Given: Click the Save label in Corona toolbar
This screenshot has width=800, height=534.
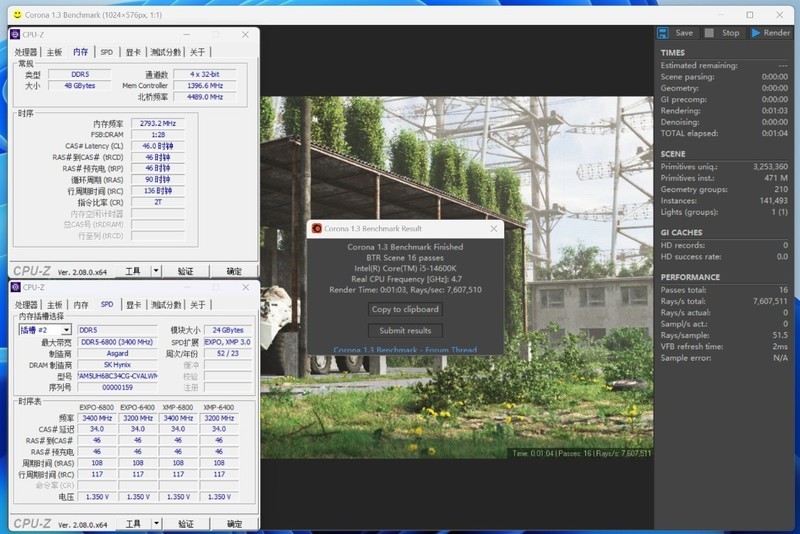Looking at the screenshot, I should [x=684, y=33].
